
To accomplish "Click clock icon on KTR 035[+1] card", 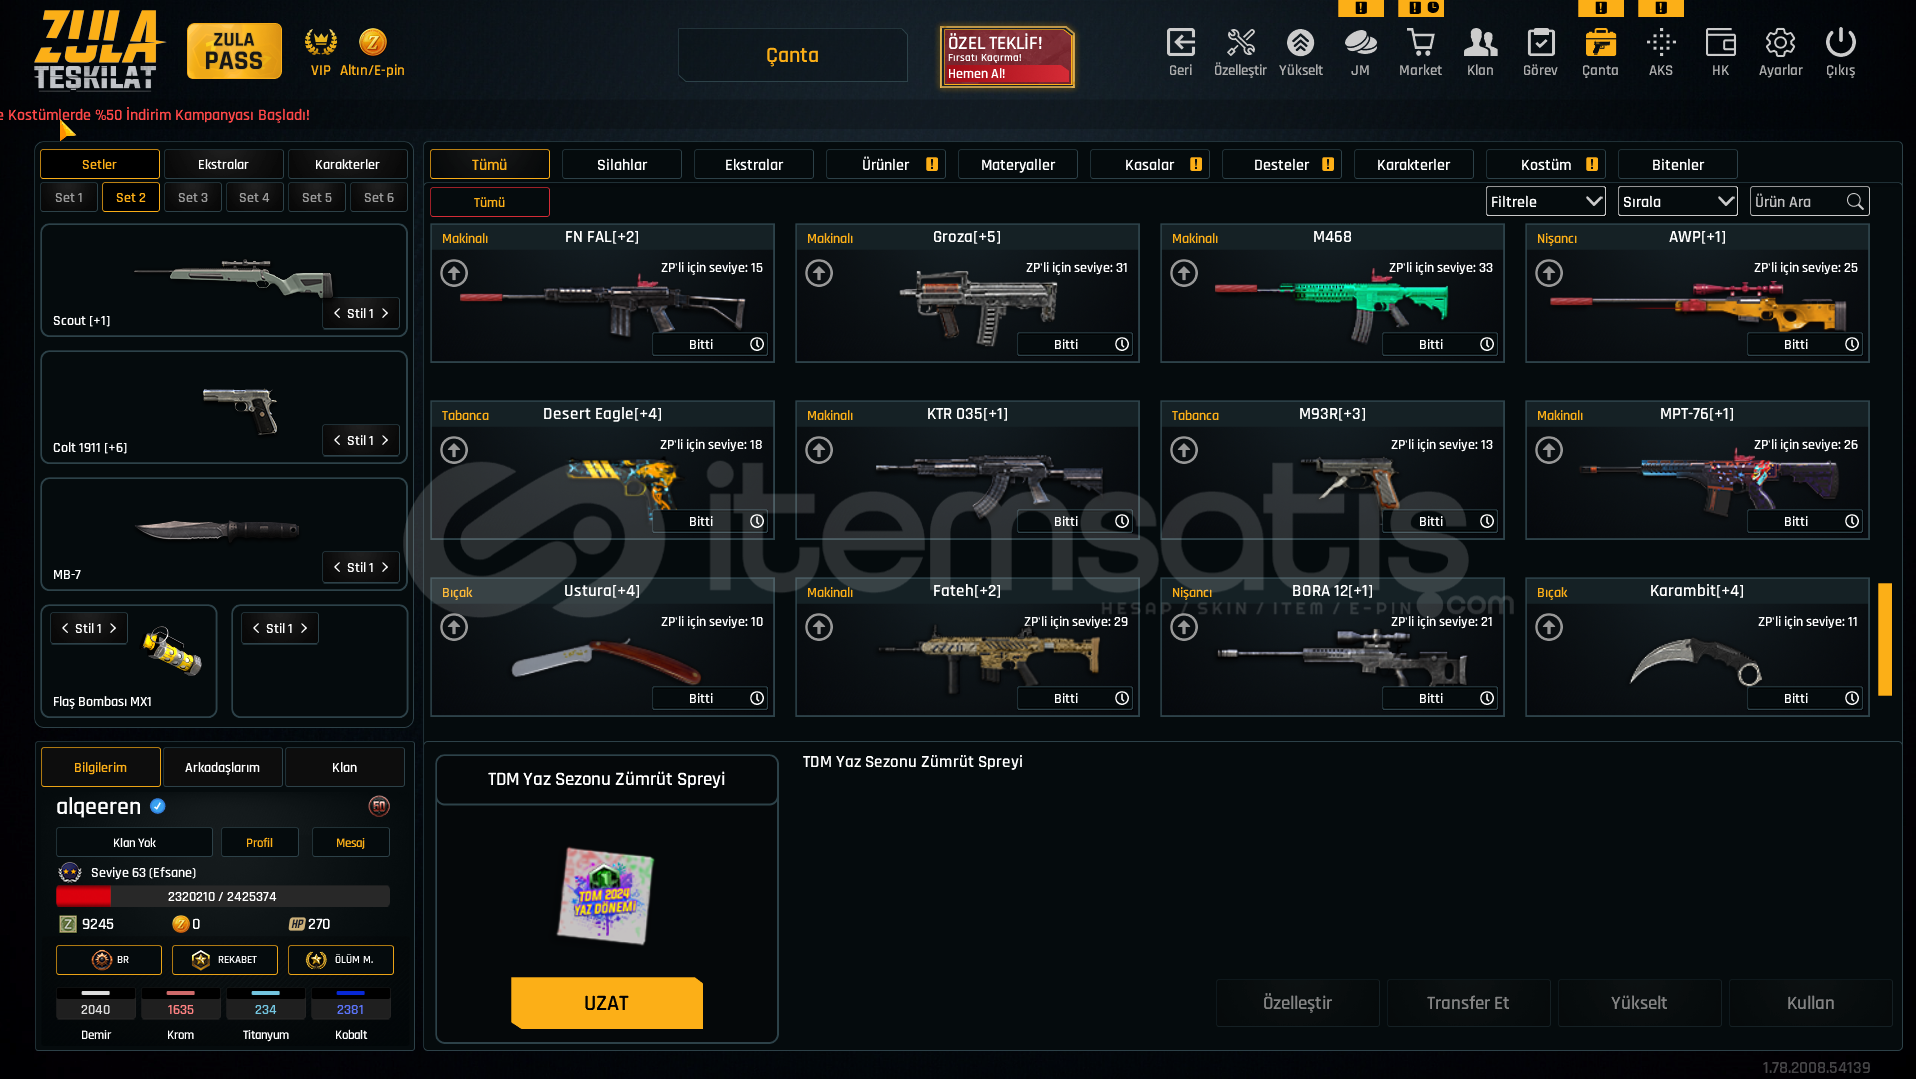I will 1122,521.
